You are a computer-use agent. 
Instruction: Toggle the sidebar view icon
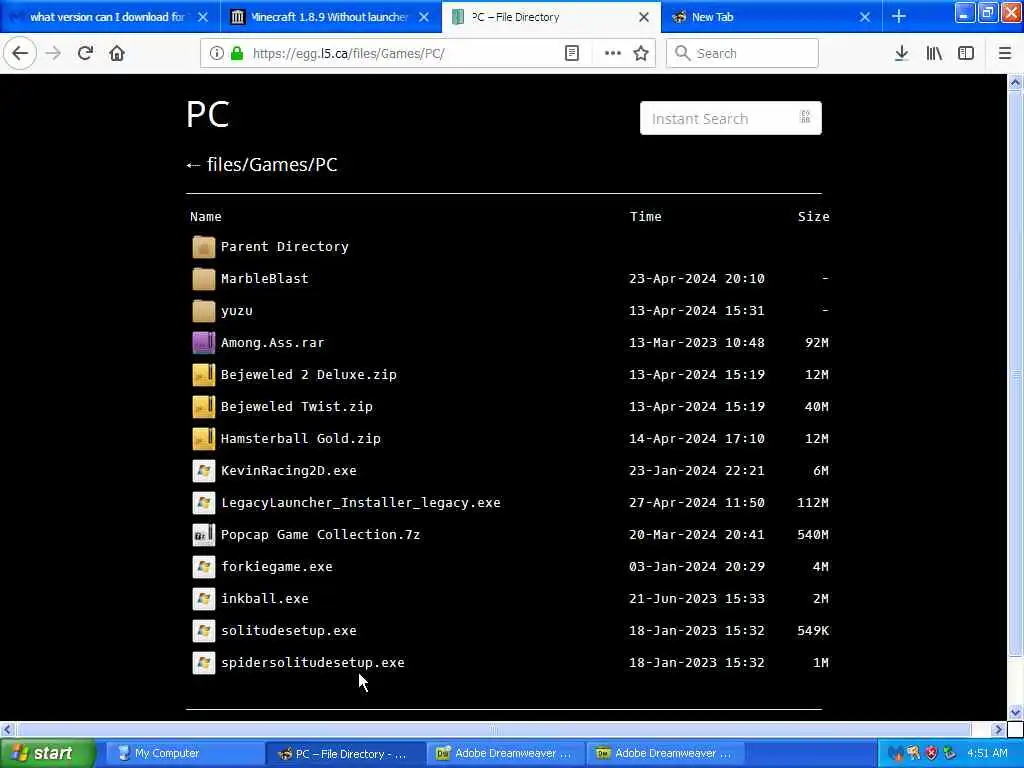(966, 54)
